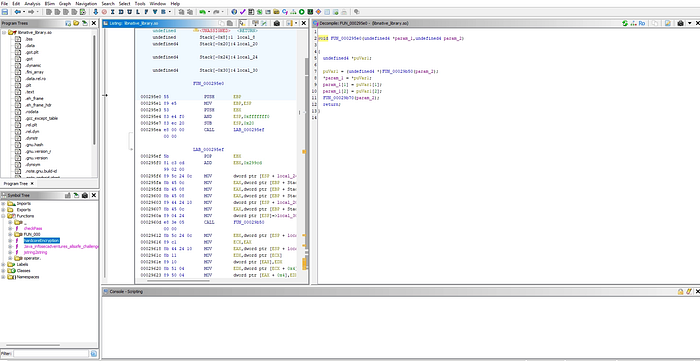Viewport: 700px width, 361px height.
Task: Navigate back with the blue left arrow
Action: [x=18, y=12]
